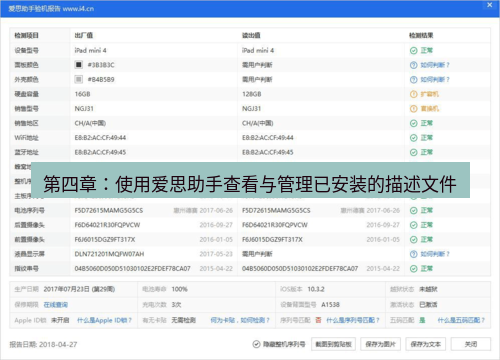Select read value NGJ31 in 销售型号 row
The image size is (500, 360).
pyautogui.click(x=252, y=109)
